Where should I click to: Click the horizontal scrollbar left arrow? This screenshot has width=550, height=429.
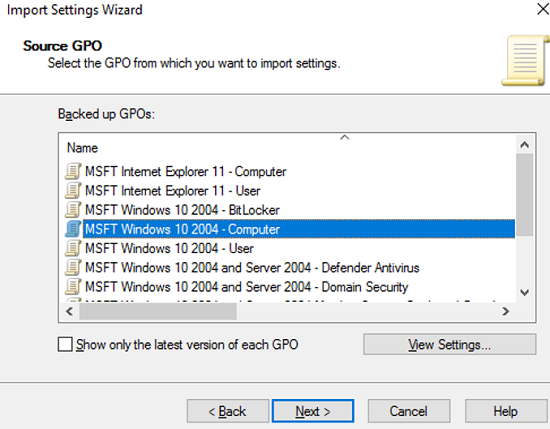coord(69,311)
